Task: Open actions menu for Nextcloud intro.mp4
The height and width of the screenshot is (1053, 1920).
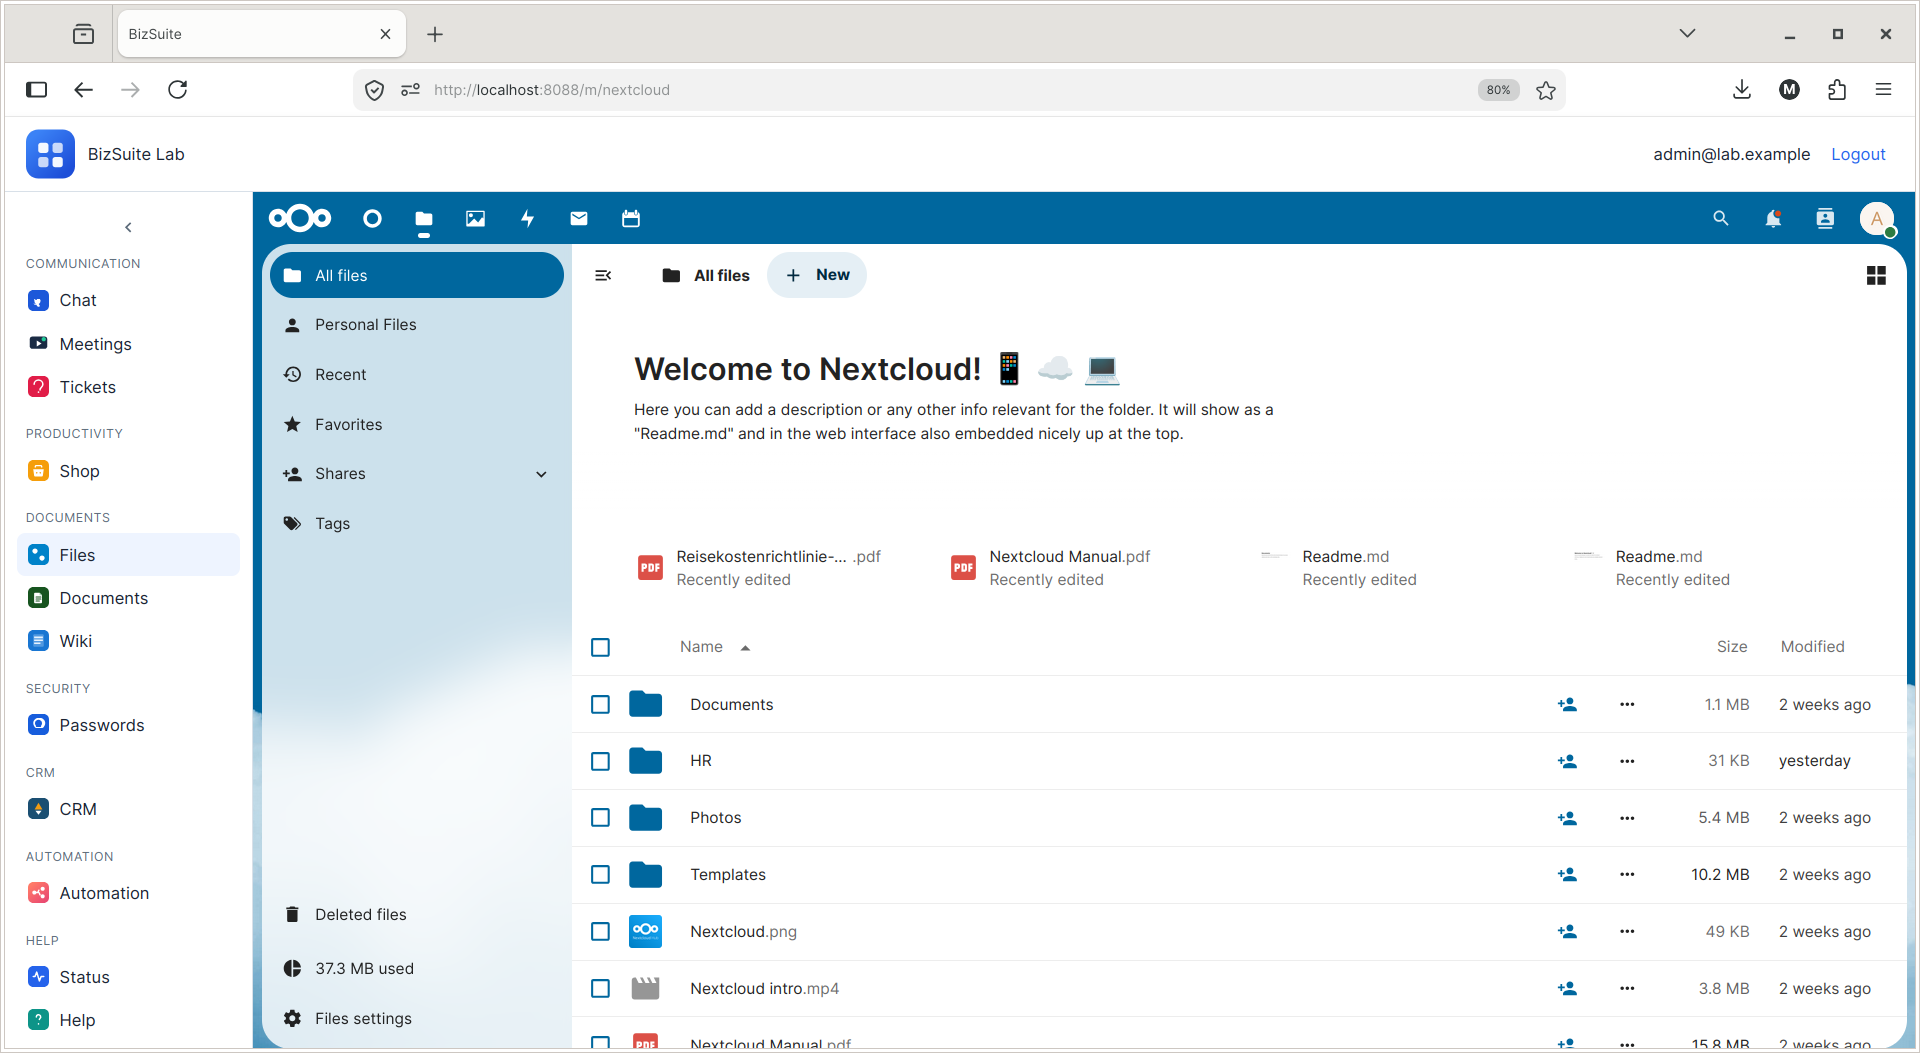Action: pos(1627,988)
